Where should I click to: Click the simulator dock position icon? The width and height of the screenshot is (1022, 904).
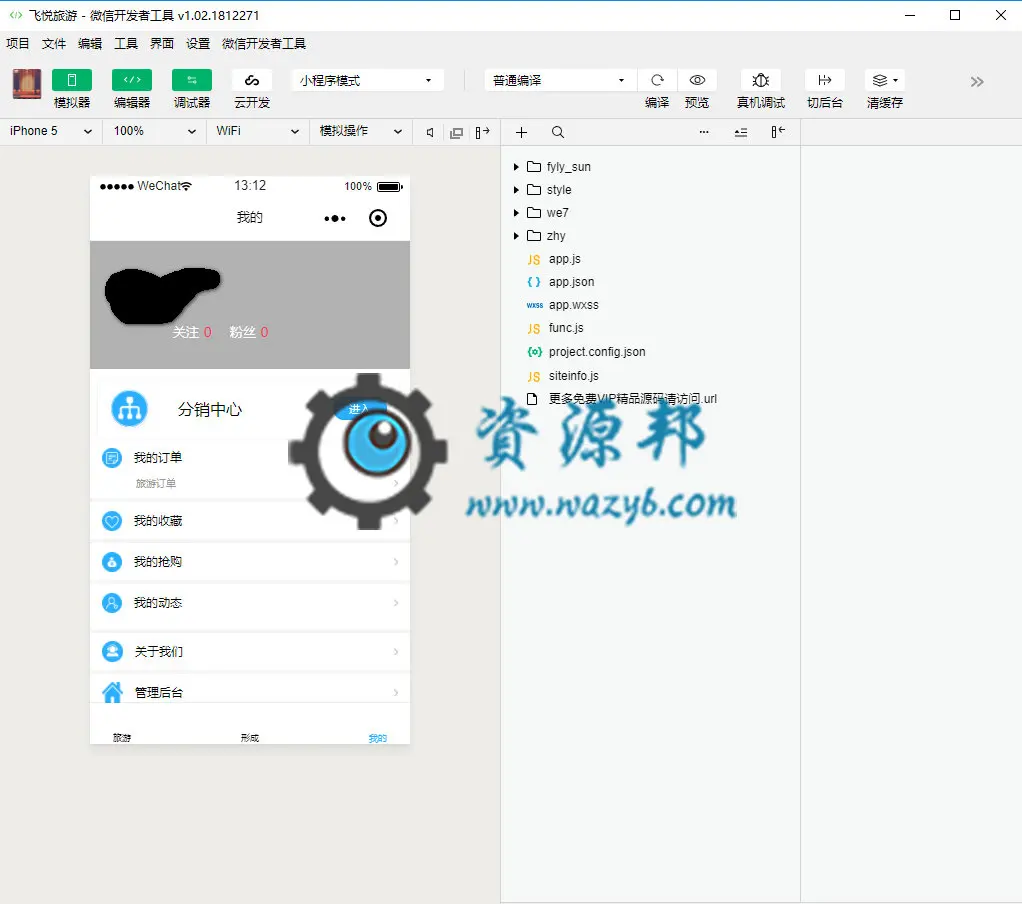point(482,132)
